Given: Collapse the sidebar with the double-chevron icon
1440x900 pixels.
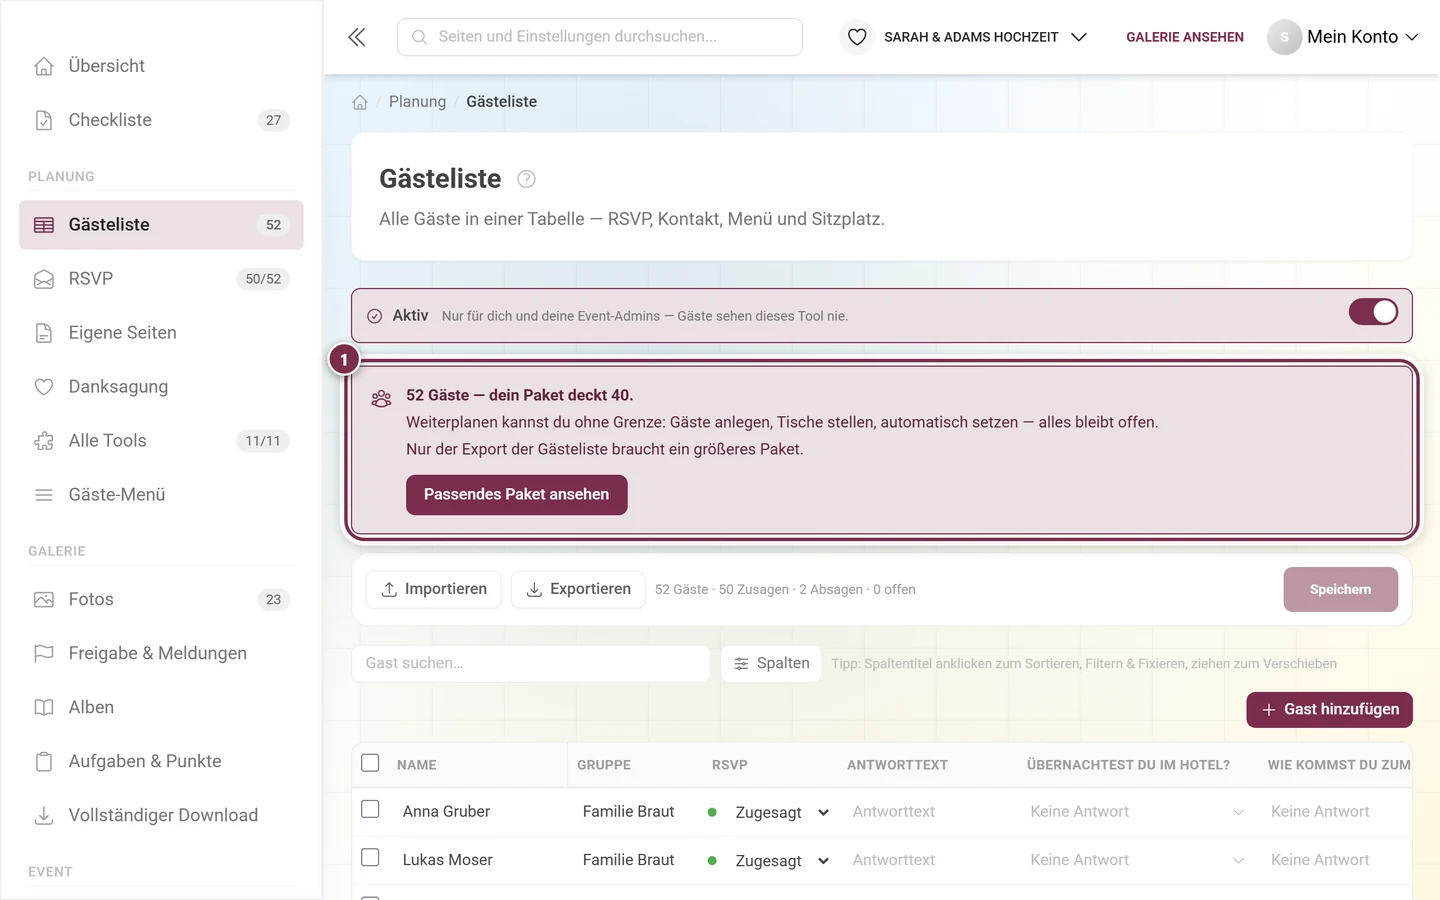Looking at the screenshot, I should click(357, 37).
